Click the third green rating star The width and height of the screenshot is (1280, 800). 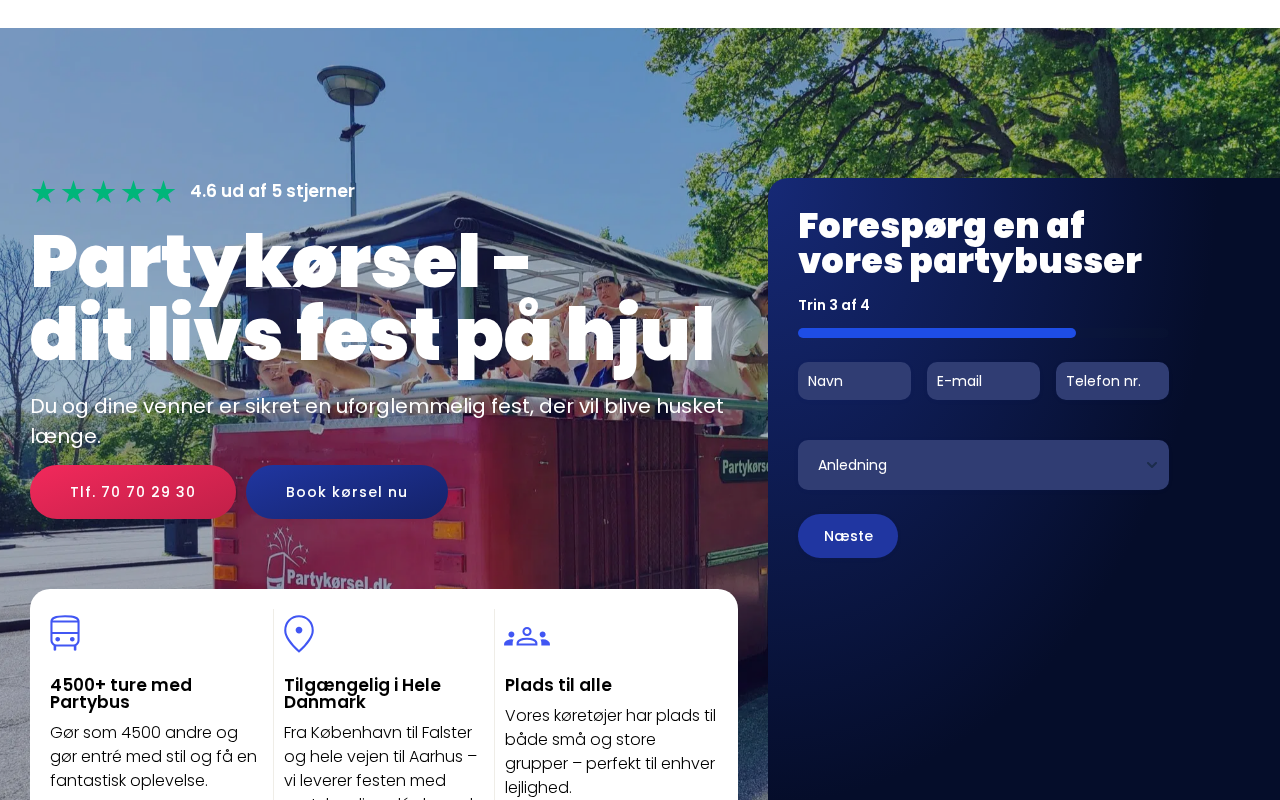point(103,192)
